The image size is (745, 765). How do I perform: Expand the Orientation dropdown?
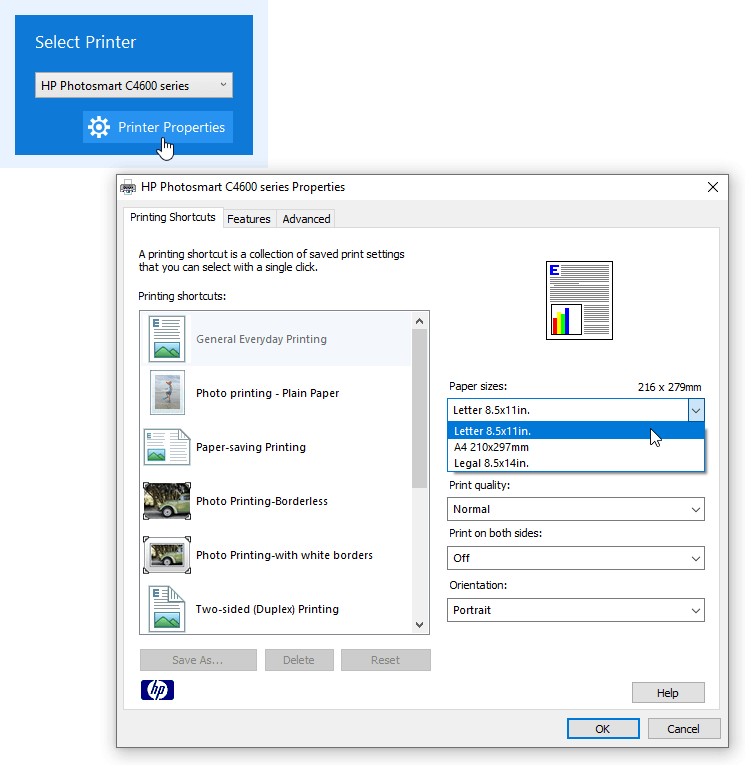(x=576, y=610)
